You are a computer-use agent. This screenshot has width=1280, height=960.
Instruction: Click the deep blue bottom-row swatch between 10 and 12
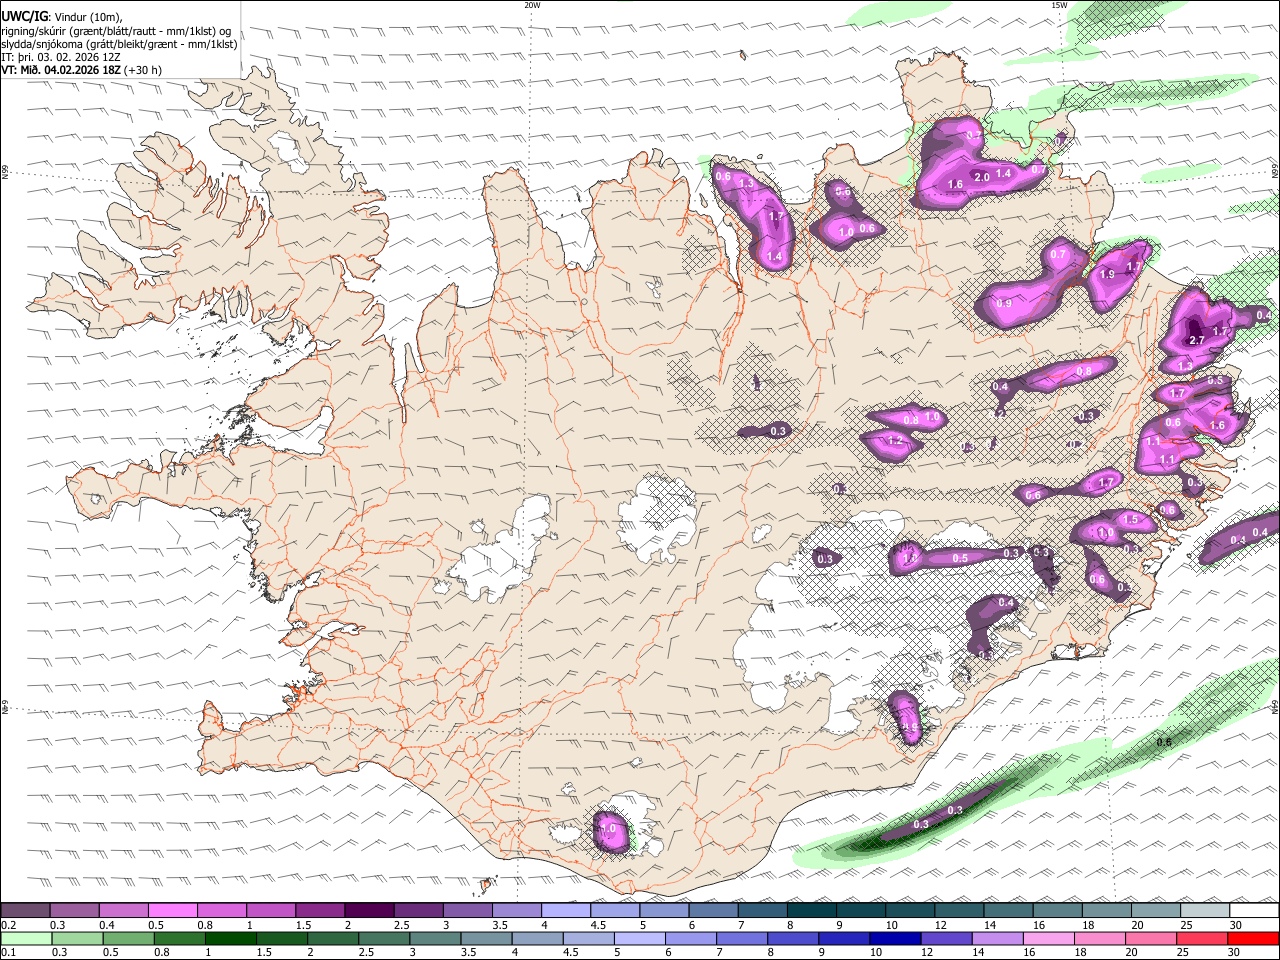[895, 939]
